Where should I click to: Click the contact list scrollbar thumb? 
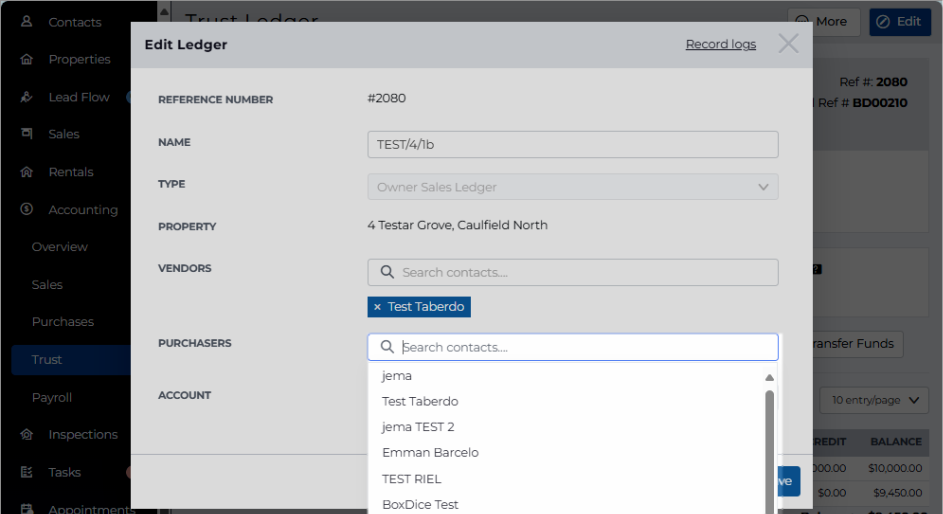click(x=769, y=452)
